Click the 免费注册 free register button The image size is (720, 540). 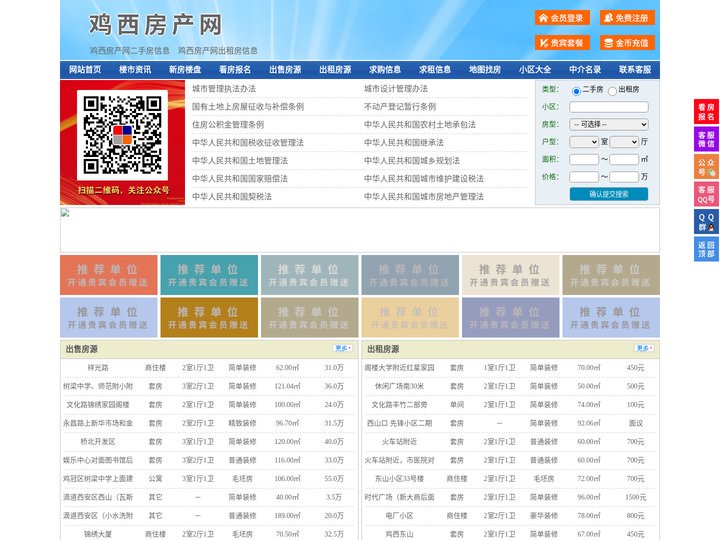click(627, 18)
